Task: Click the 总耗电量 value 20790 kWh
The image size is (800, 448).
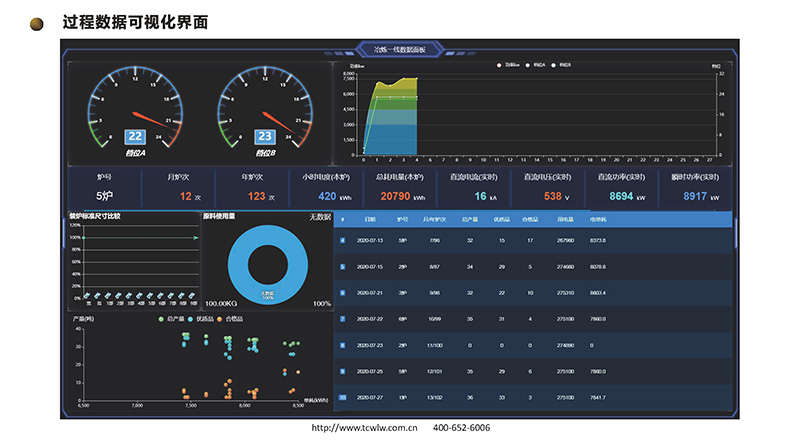Action: tap(403, 196)
